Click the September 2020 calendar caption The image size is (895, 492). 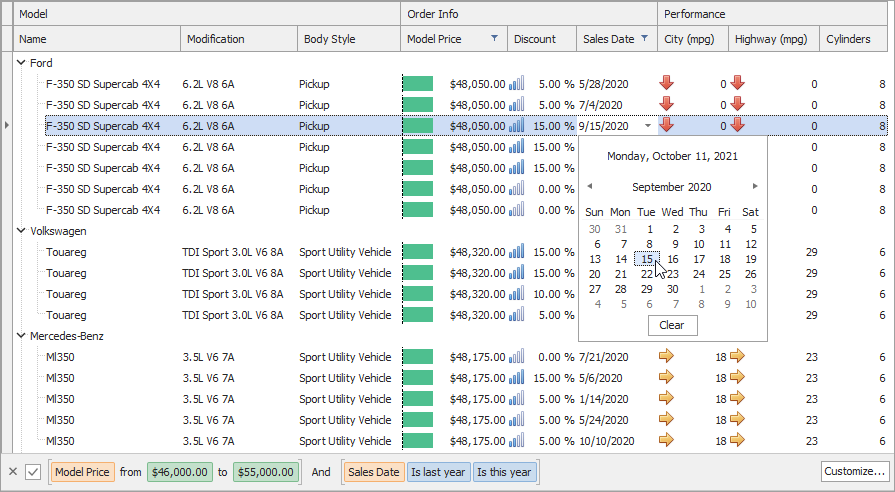pos(672,187)
